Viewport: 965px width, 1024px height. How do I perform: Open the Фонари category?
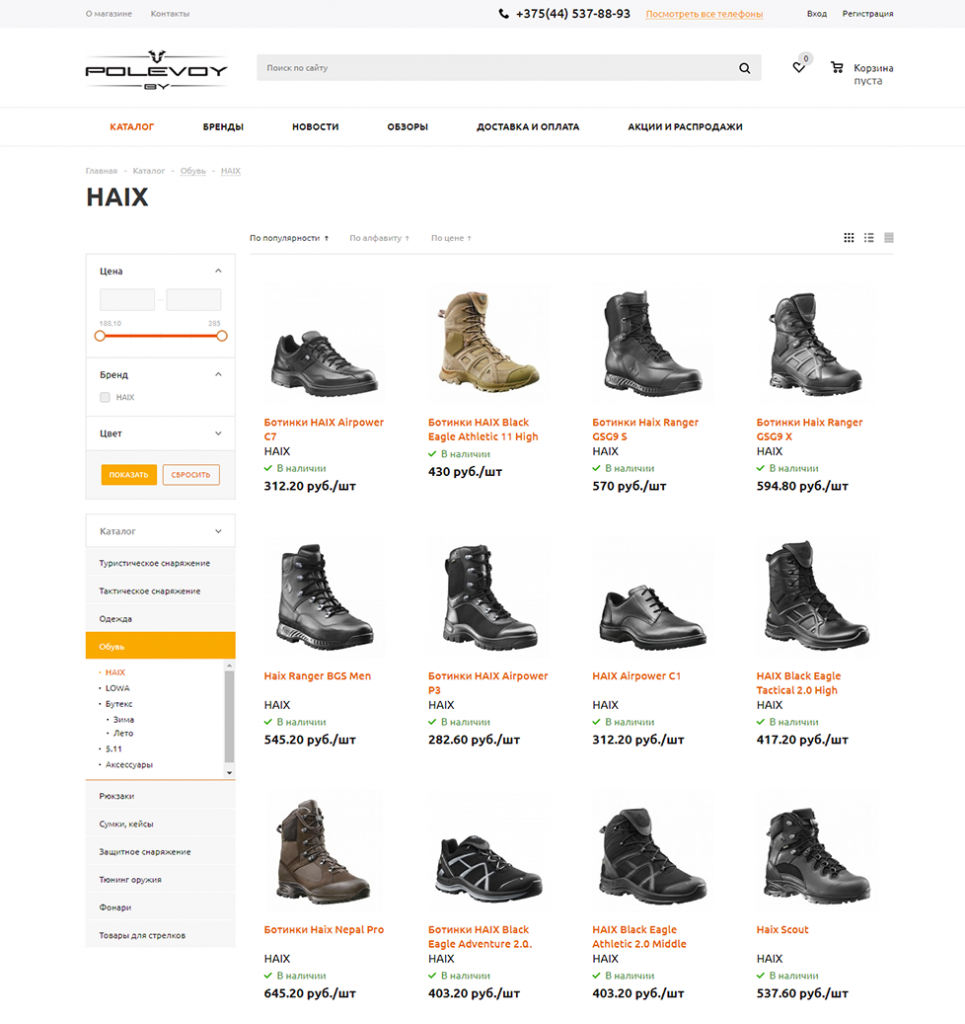click(x=160, y=907)
